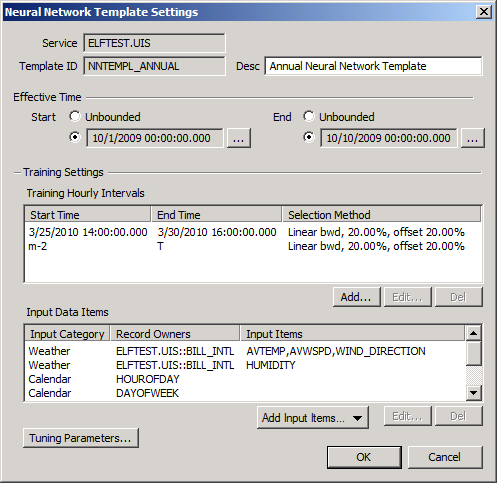The image size is (497, 483).
Task: Select the 3/25/2010 14:00:00.000 interval row
Action: click(253, 232)
